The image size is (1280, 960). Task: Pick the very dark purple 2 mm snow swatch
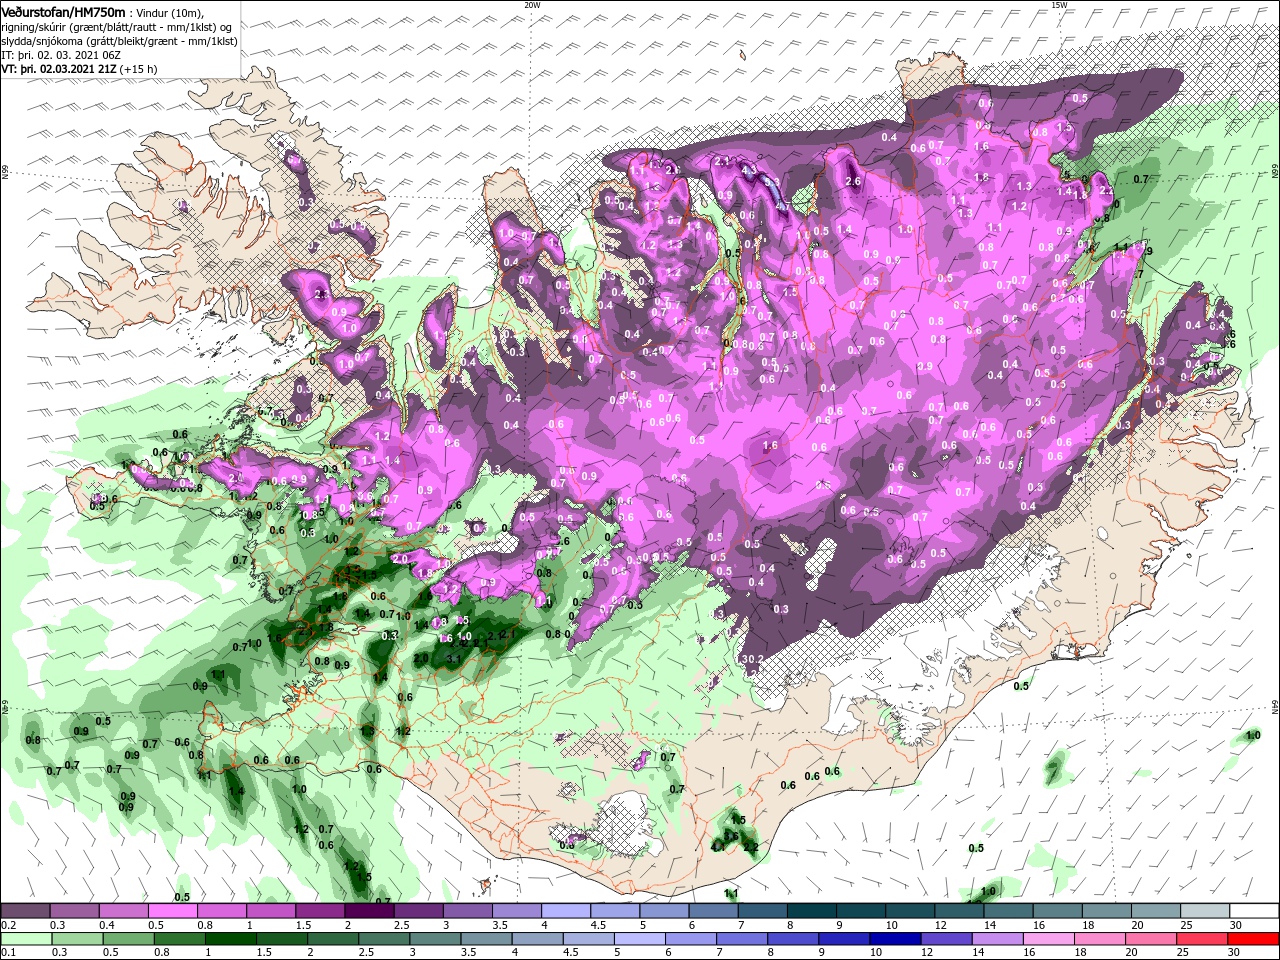pos(370,911)
